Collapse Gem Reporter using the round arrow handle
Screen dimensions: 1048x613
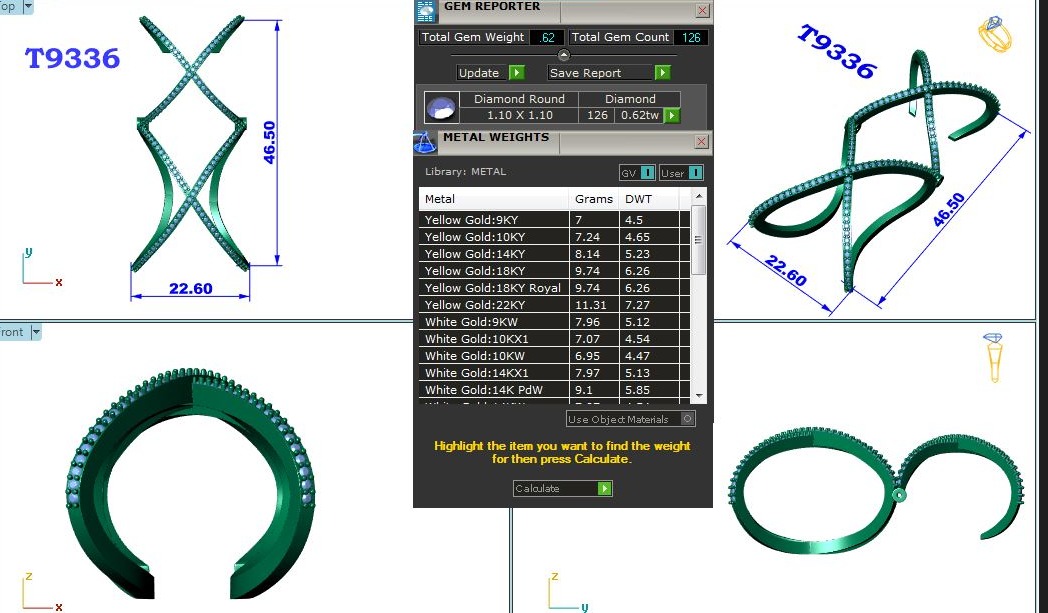(x=563, y=55)
